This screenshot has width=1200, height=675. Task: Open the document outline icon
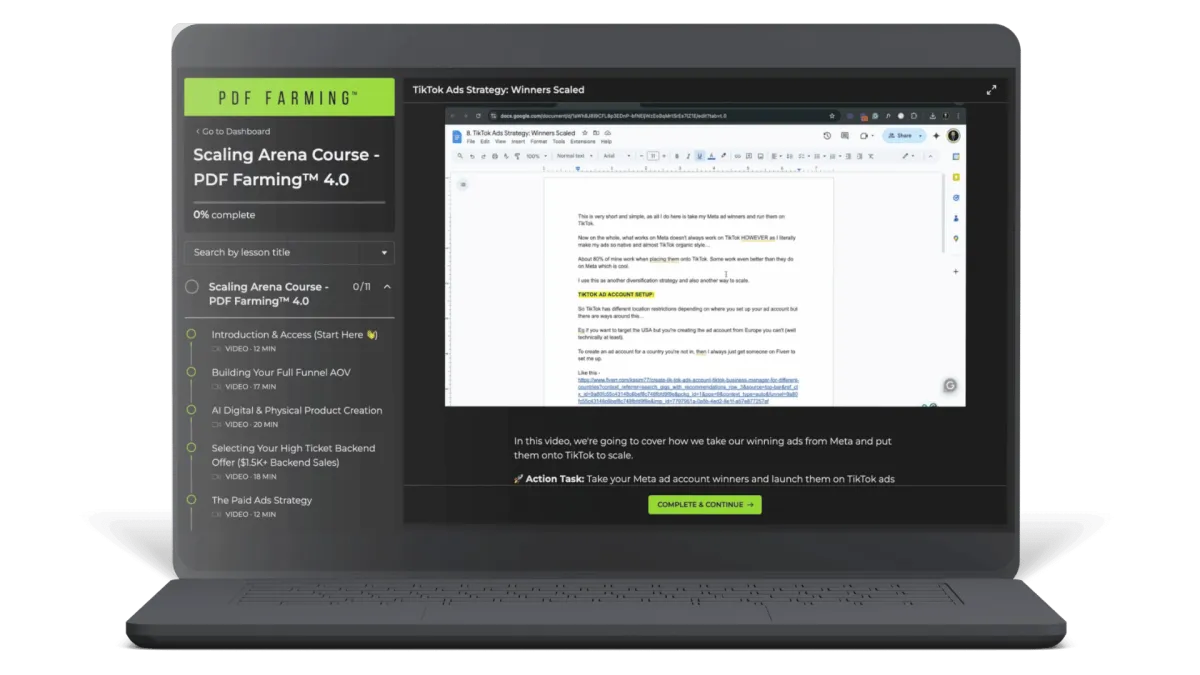462,184
